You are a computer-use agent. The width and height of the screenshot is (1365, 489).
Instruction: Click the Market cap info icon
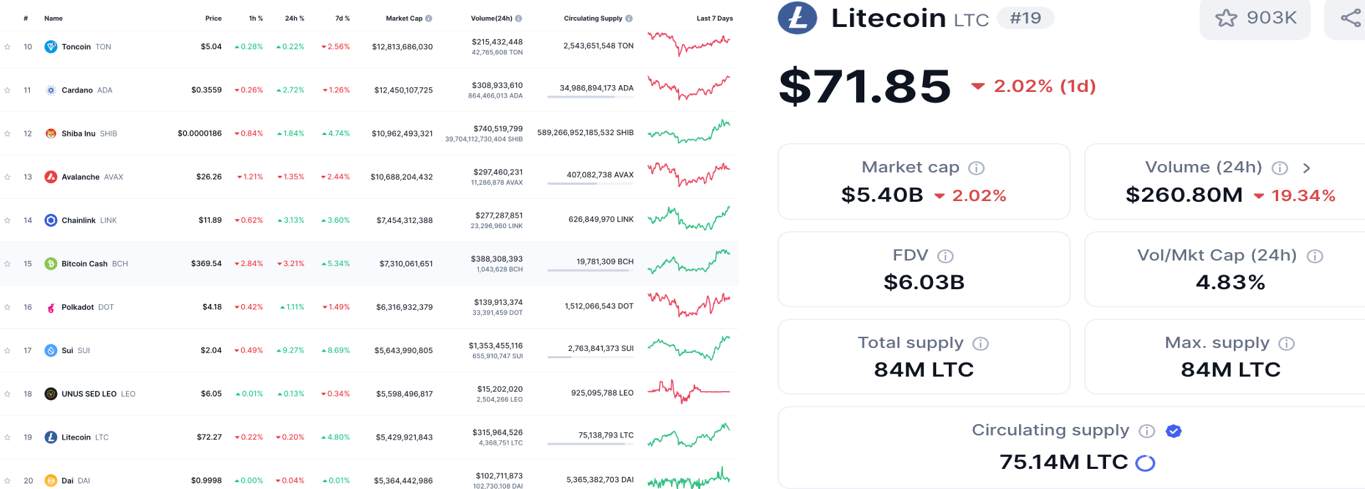pos(976,168)
